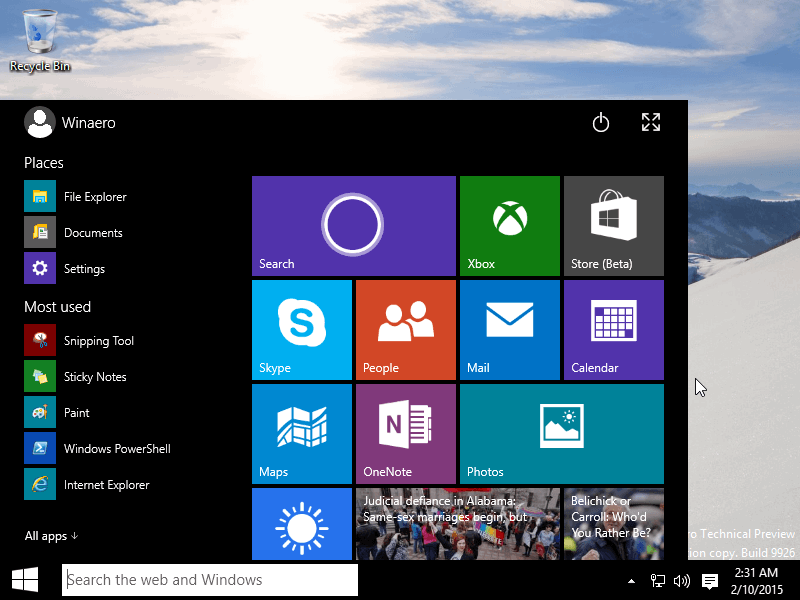Open the Photos tile
This screenshot has height=600, width=800.
562,434
